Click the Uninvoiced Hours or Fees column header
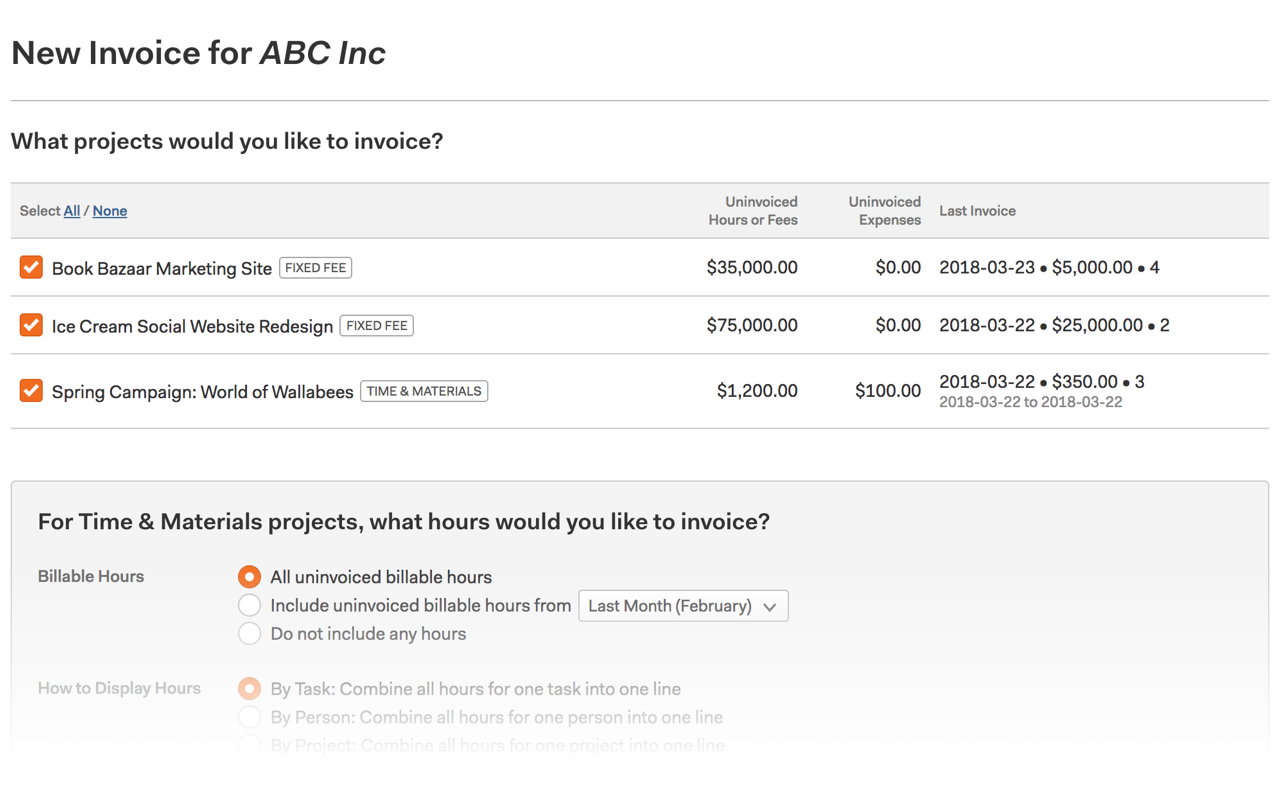The width and height of the screenshot is (1280, 800). tap(752, 210)
